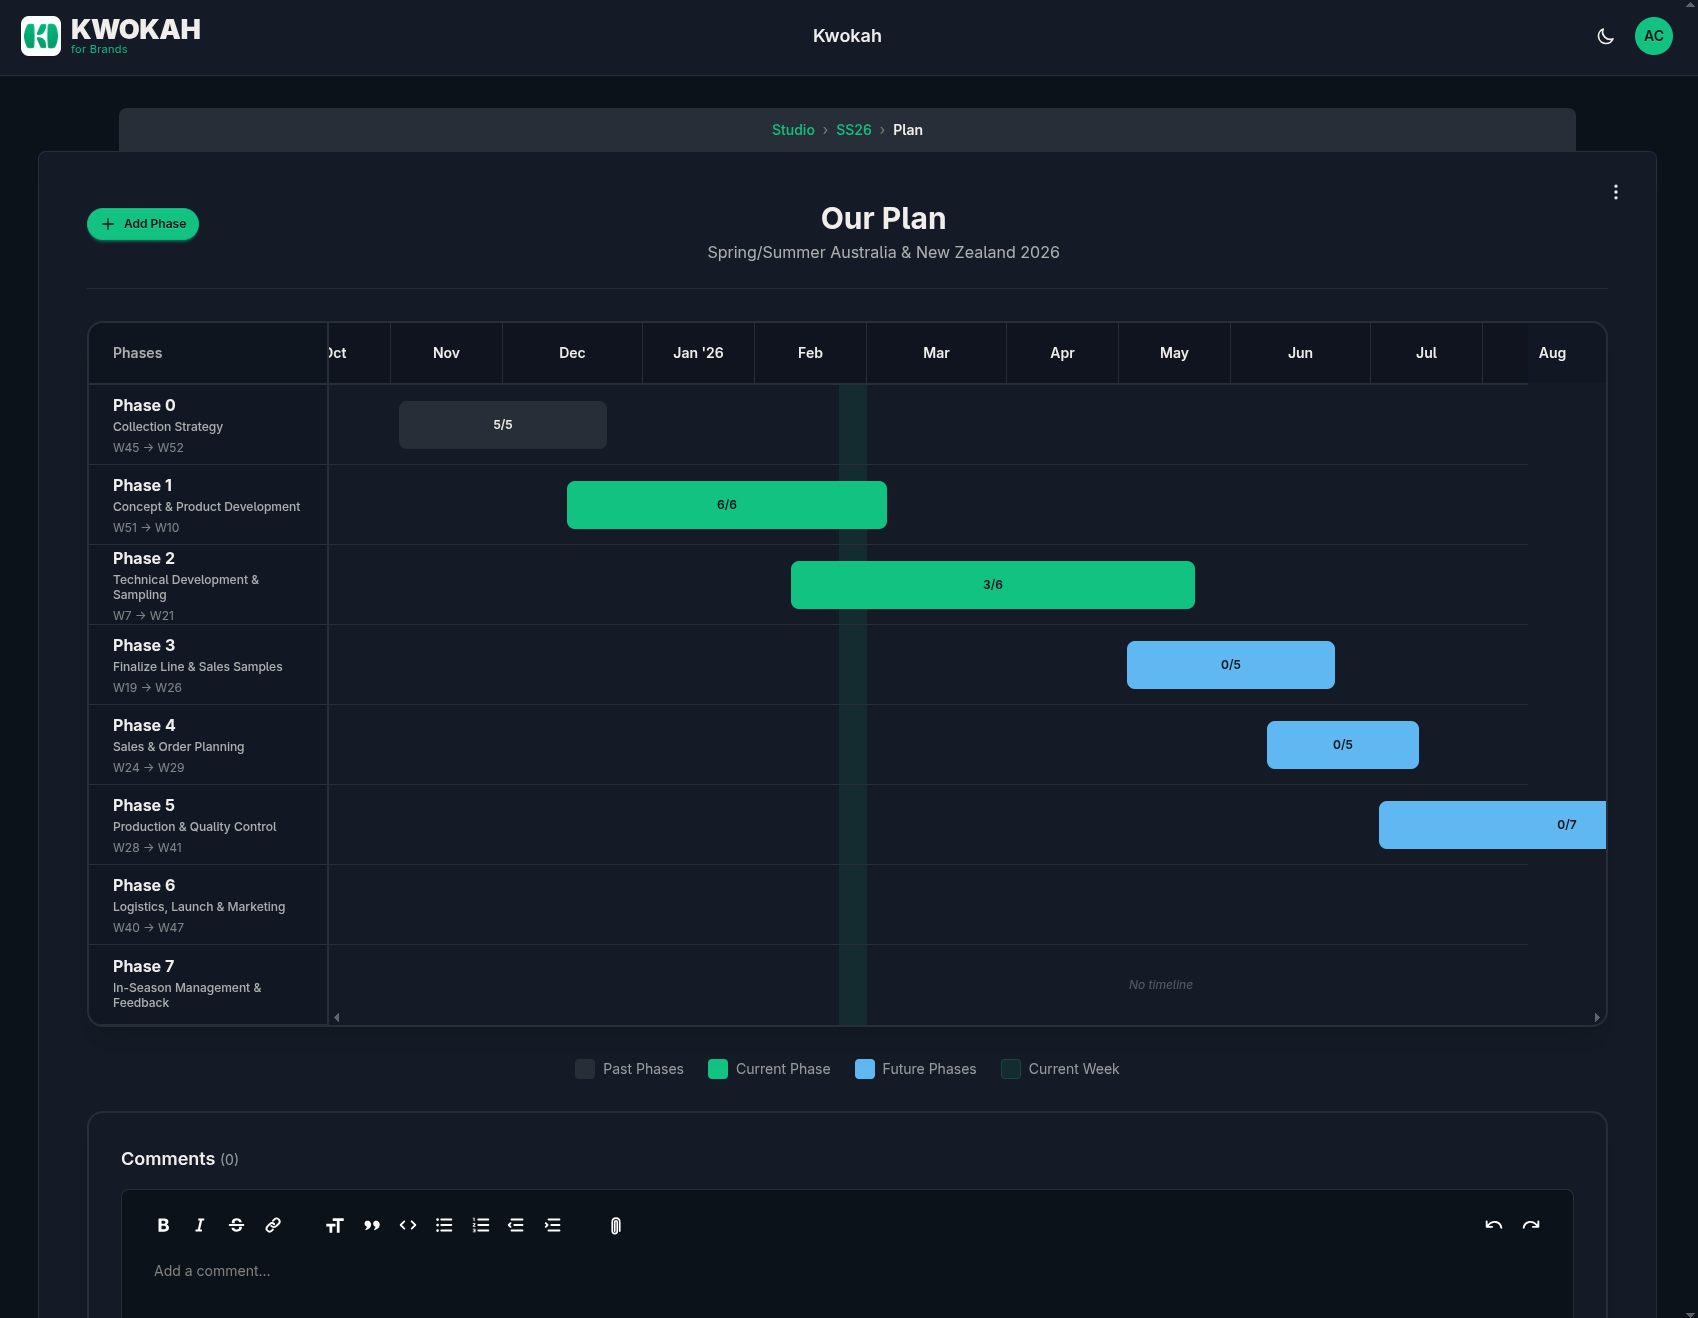The width and height of the screenshot is (1698, 1318).
Task: Open the three-dot plan options menu
Action: coord(1616,192)
